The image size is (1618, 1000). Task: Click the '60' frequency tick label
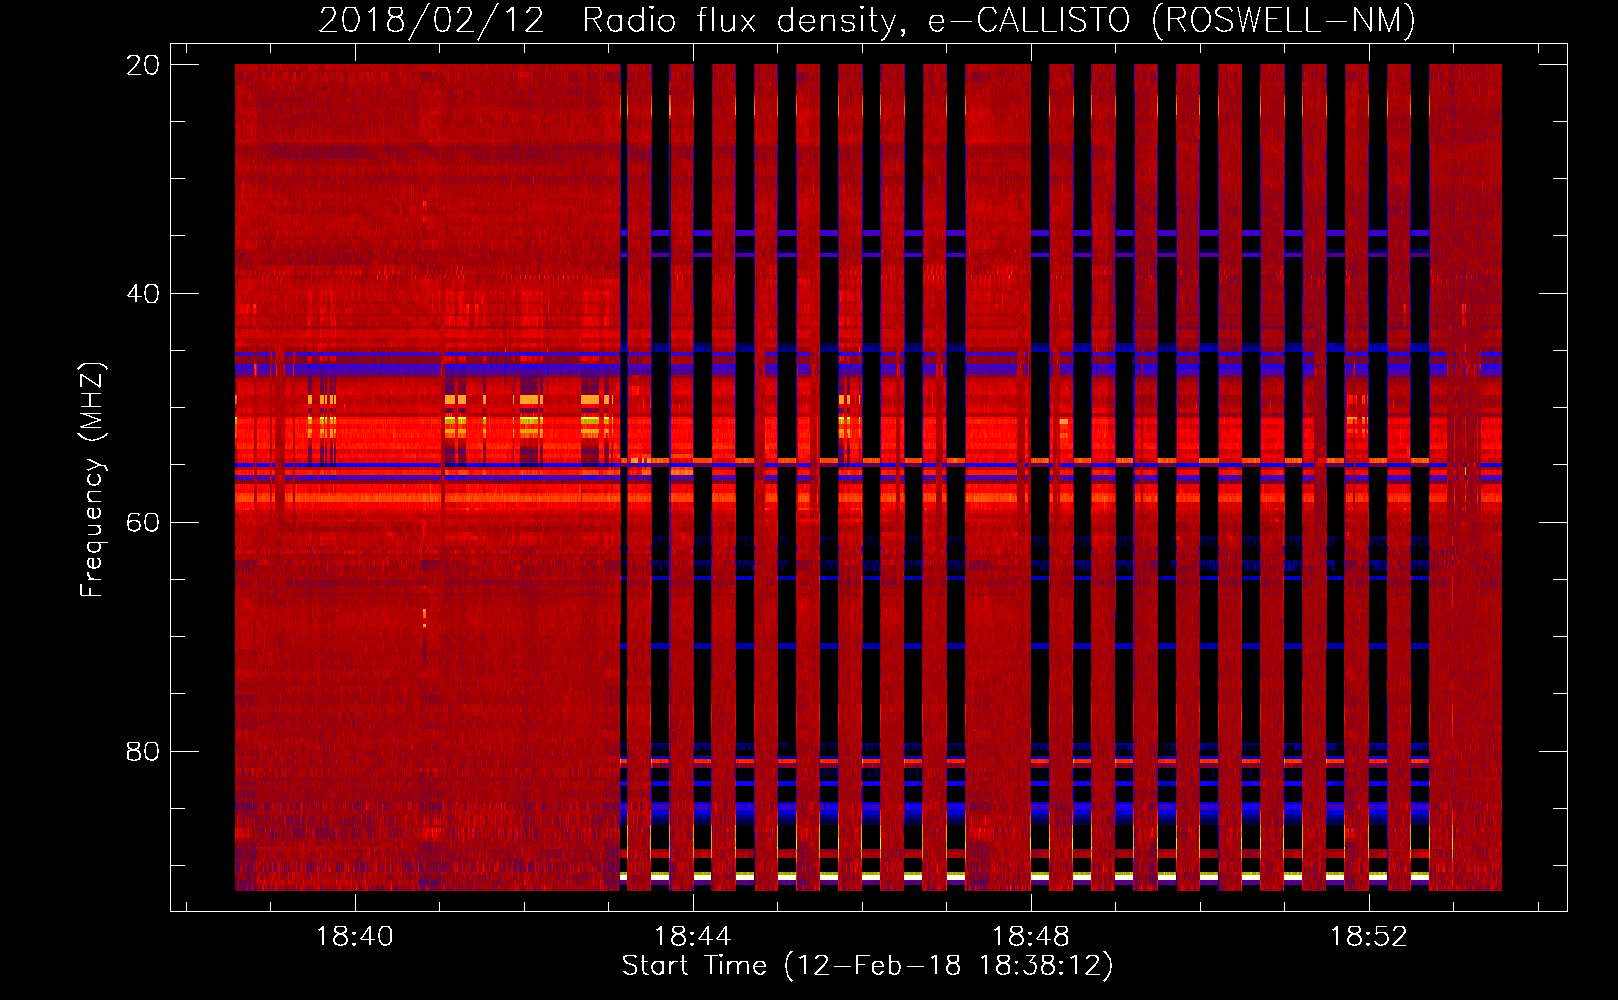tap(143, 523)
